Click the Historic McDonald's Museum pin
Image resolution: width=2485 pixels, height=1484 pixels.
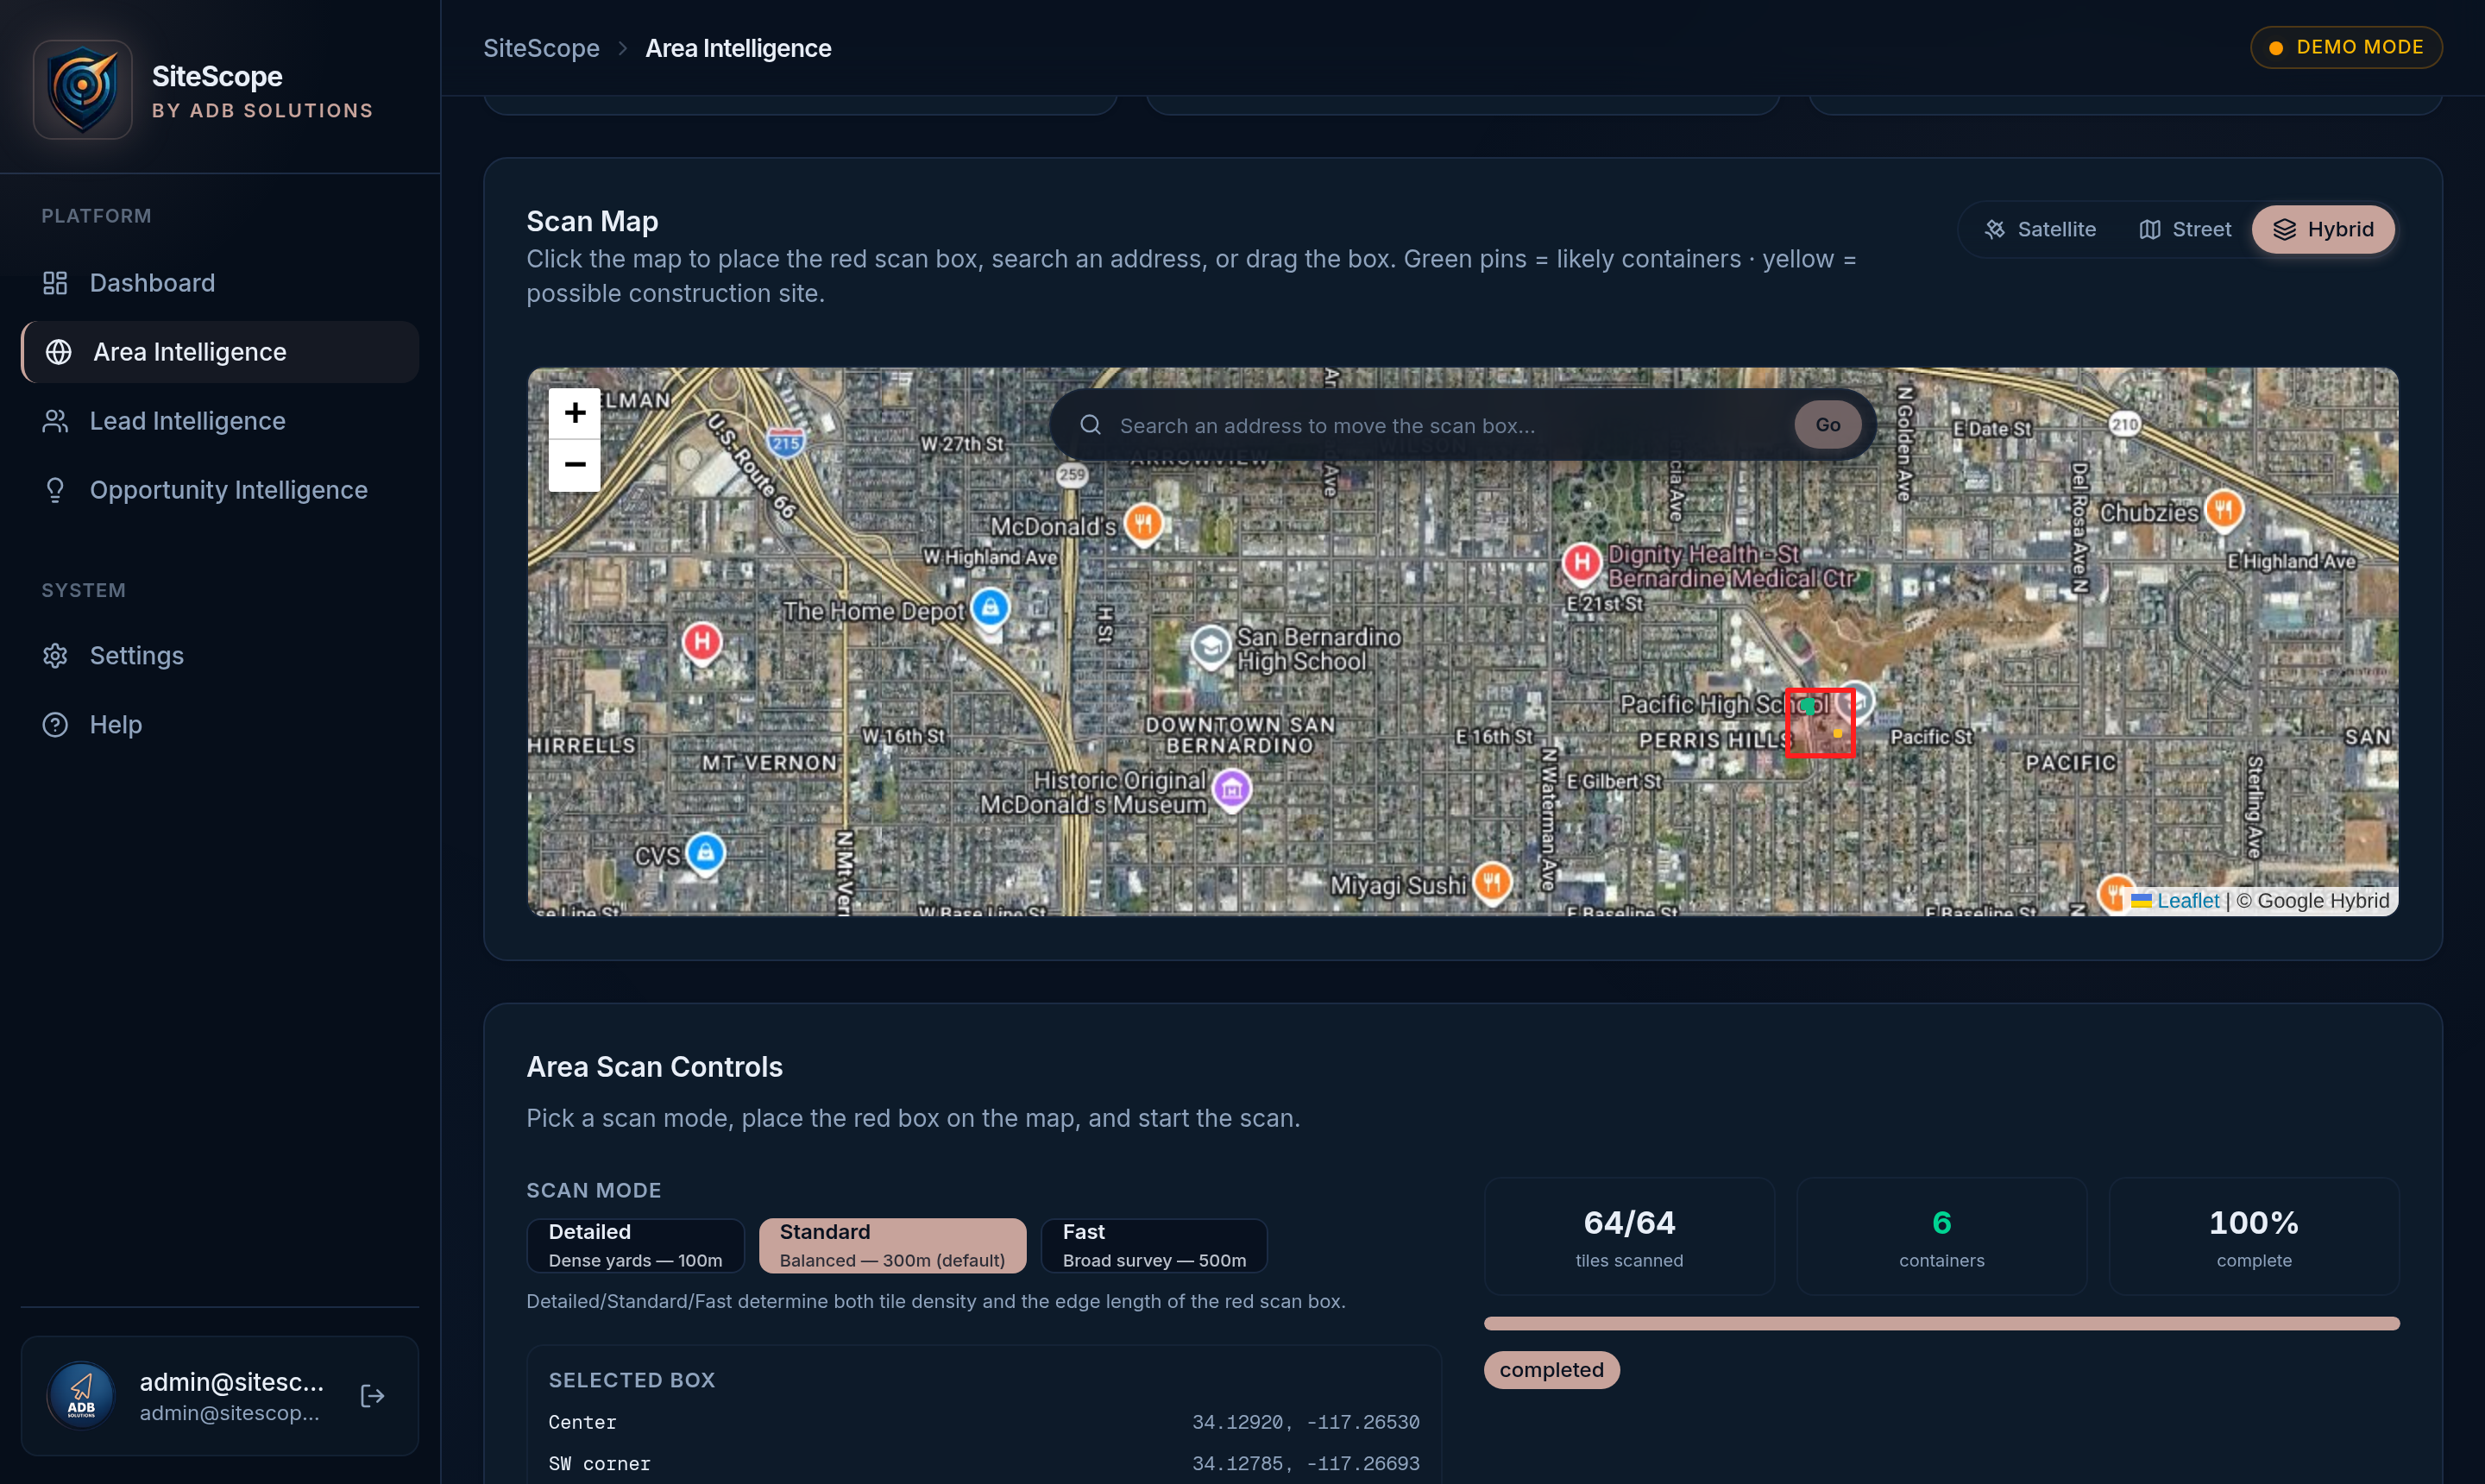pyautogui.click(x=1232, y=790)
